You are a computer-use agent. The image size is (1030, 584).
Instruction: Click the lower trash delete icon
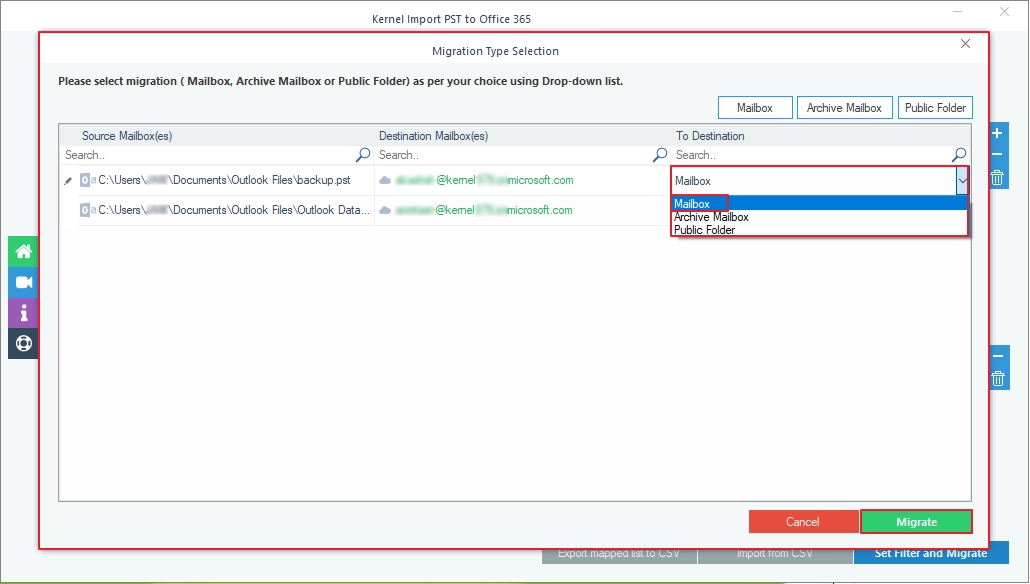tap(998, 378)
